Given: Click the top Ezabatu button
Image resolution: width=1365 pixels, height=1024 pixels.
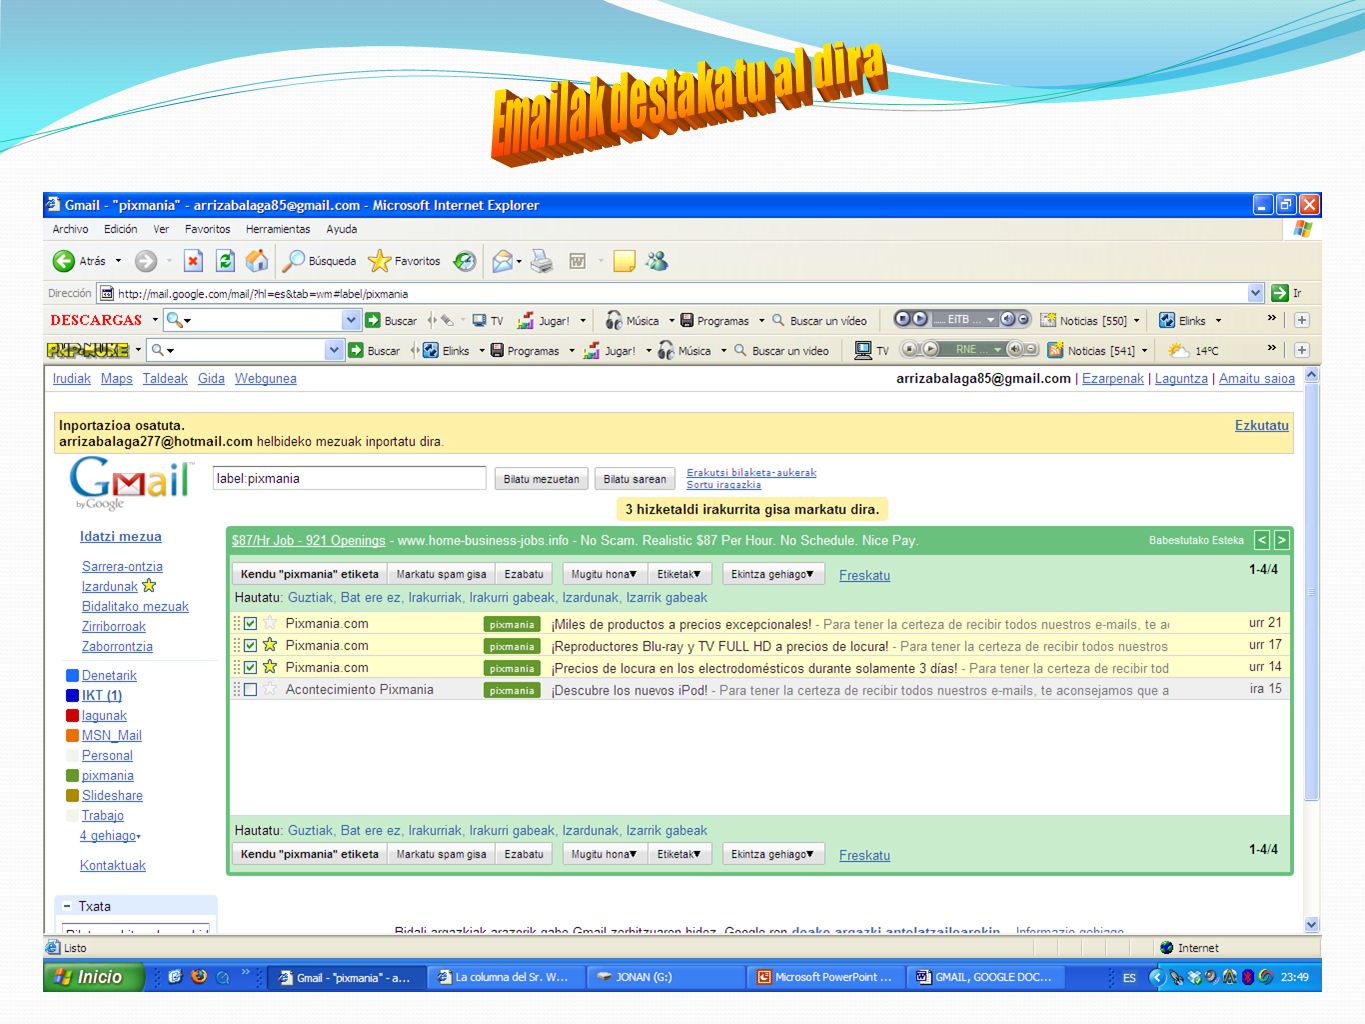Looking at the screenshot, I should (524, 574).
